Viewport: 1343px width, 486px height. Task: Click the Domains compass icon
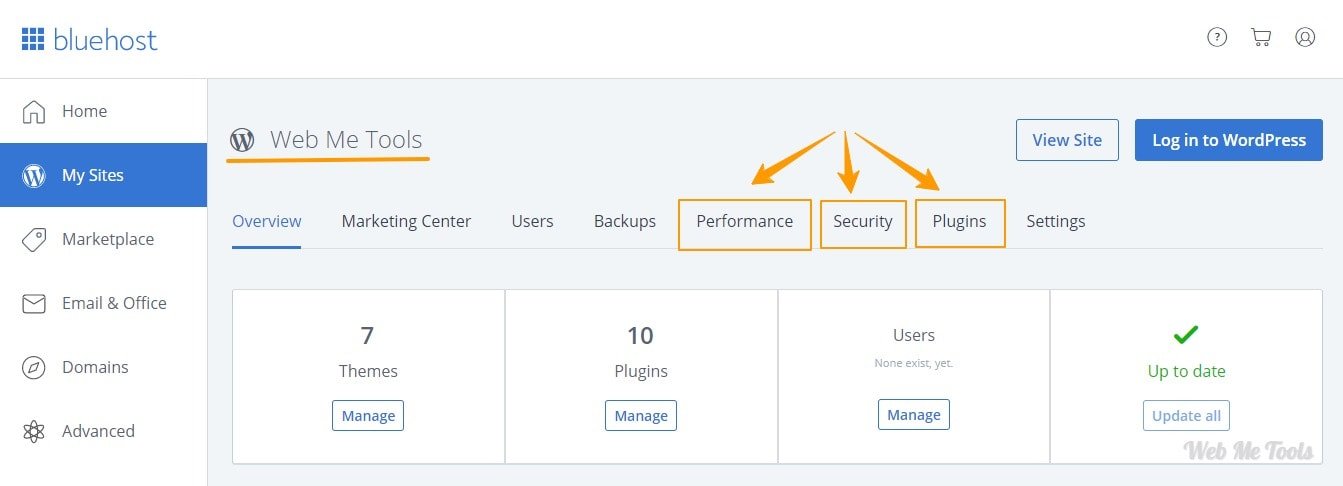[x=34, y=367]
